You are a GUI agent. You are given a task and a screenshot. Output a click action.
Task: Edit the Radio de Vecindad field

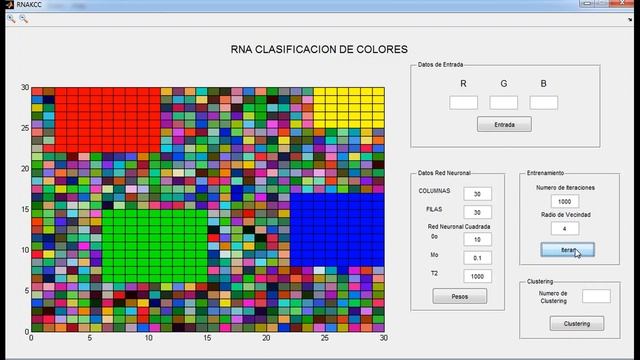coord(564,229)
